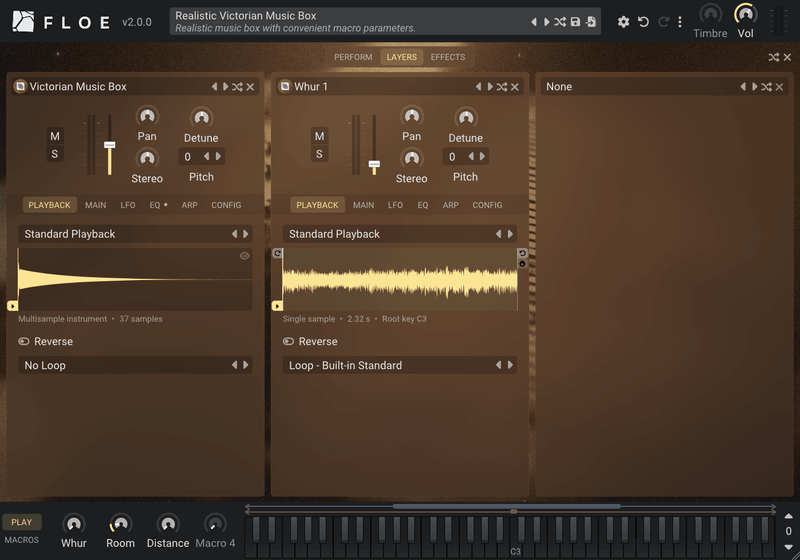Open the CONFIG tab in Whur 1 layer
Screen dimensions: 800x560
point(487,205)
